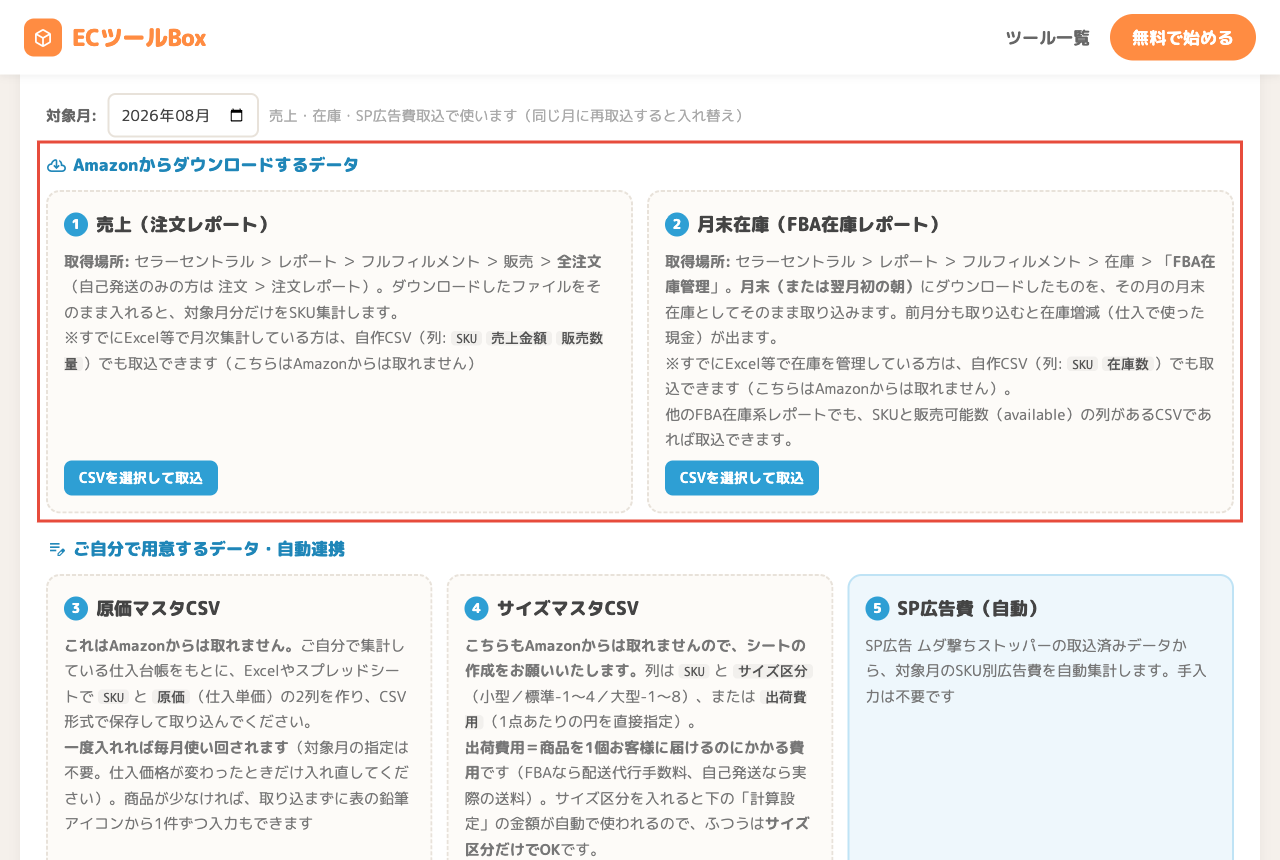Open ツール一覧 in the top navigation

[1047, 38]
